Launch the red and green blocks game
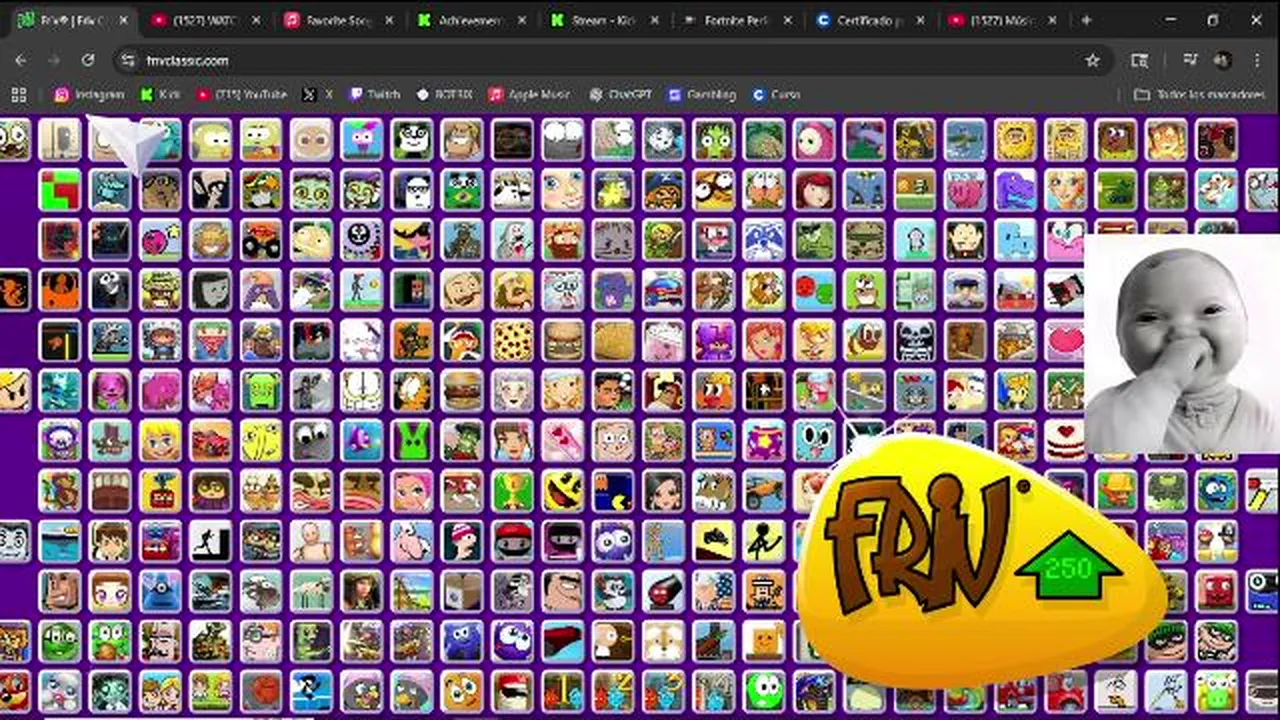The image size is (1280, 720). click(60, 190)
